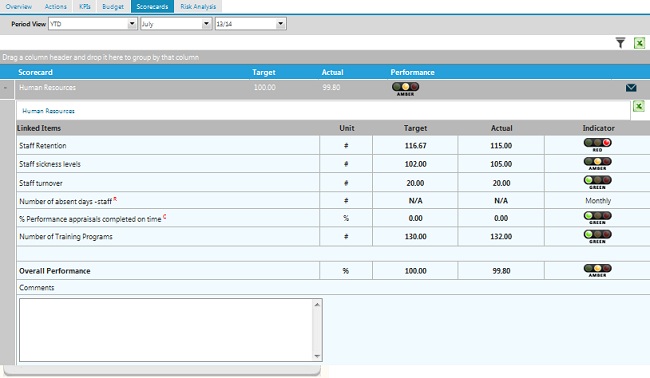Click Number of Training Programs green indicator
Screen dimensions: 650x378
pos(597,236)
